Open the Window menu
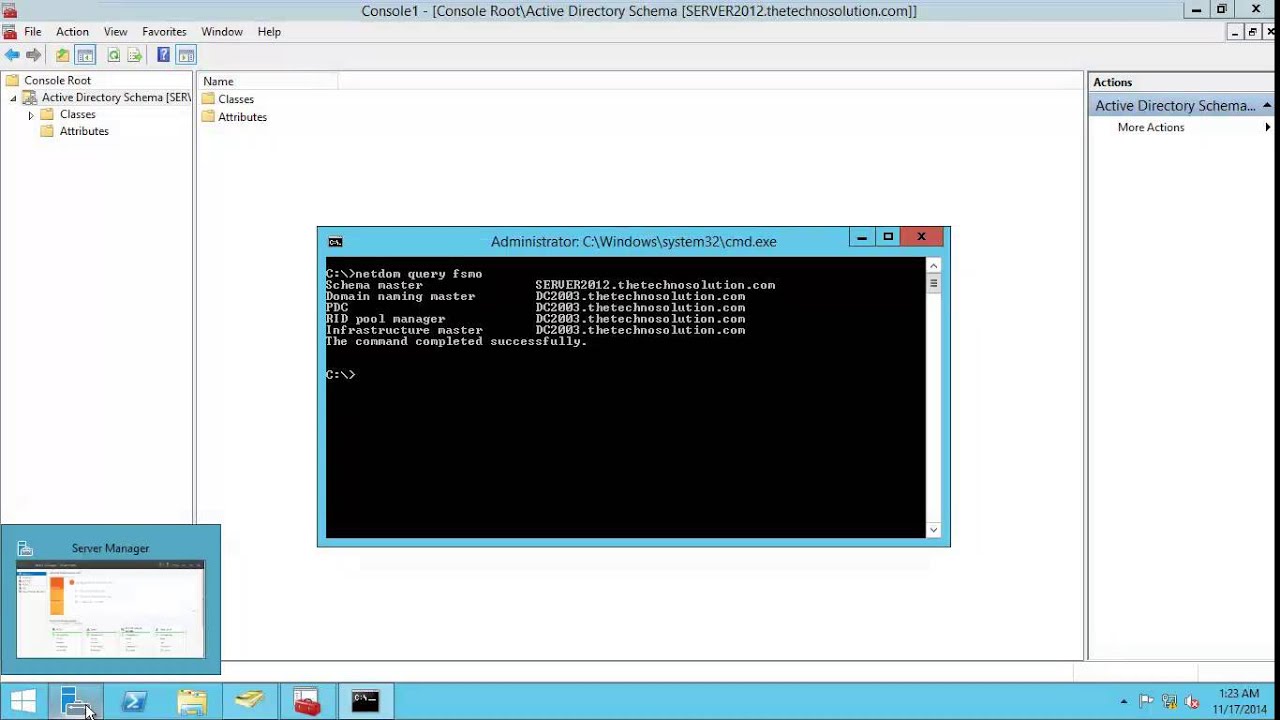The image size is (1280, 720). click(222, 32)
